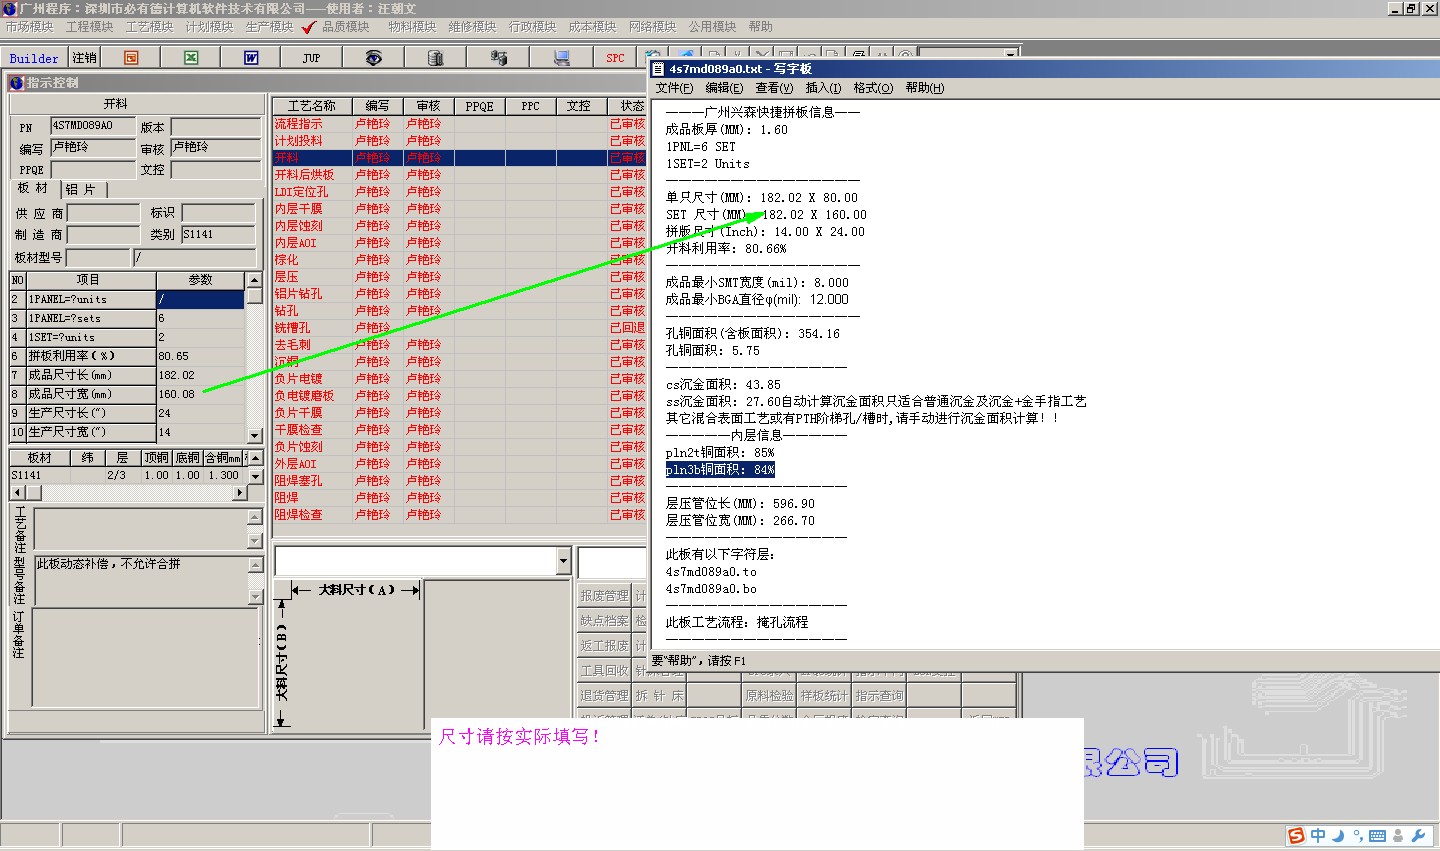Open the PowerPoint export icon in toolbar

pos(131,58)
